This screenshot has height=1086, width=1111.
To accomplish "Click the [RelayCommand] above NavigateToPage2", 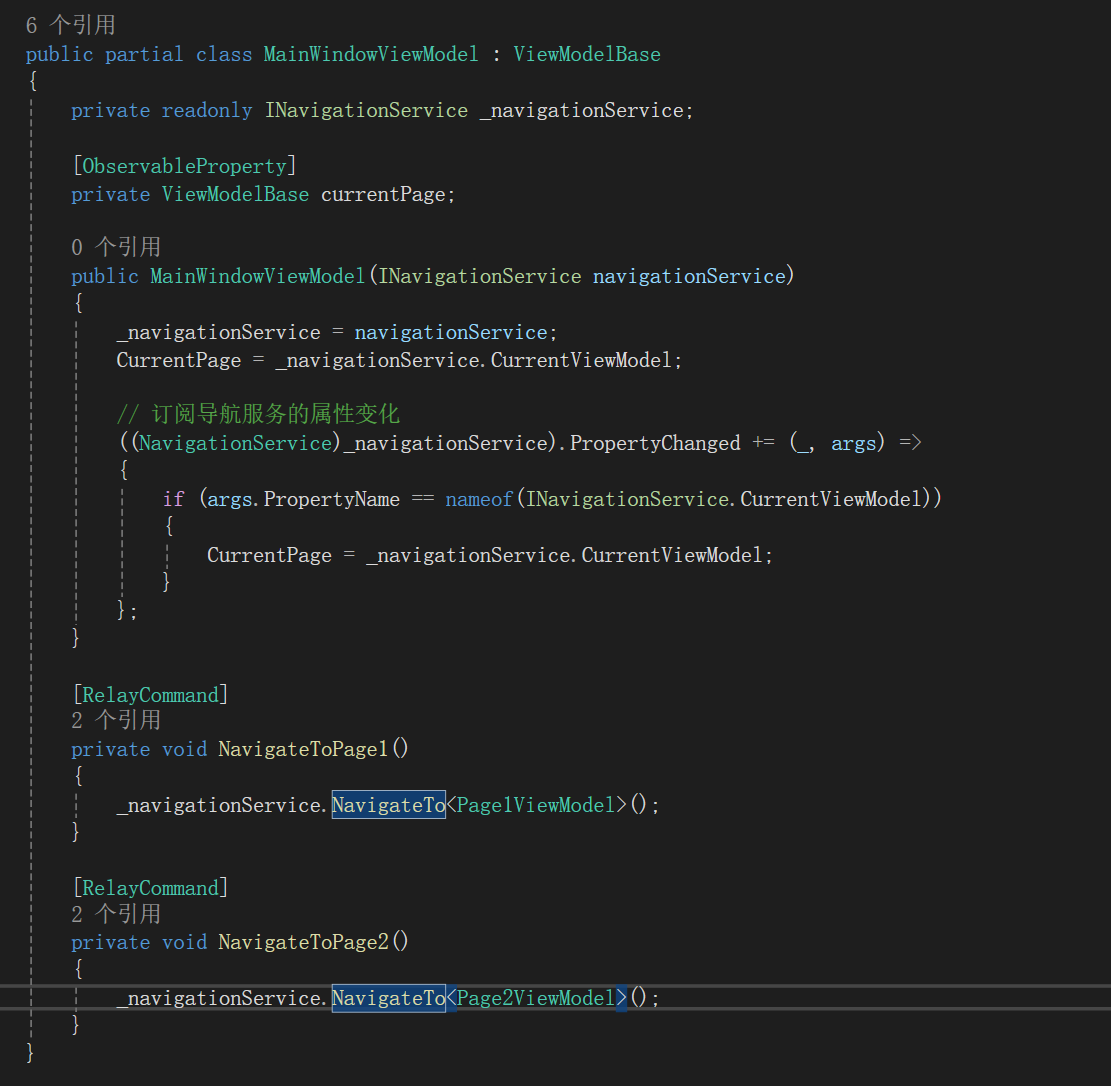I will 151,887.
